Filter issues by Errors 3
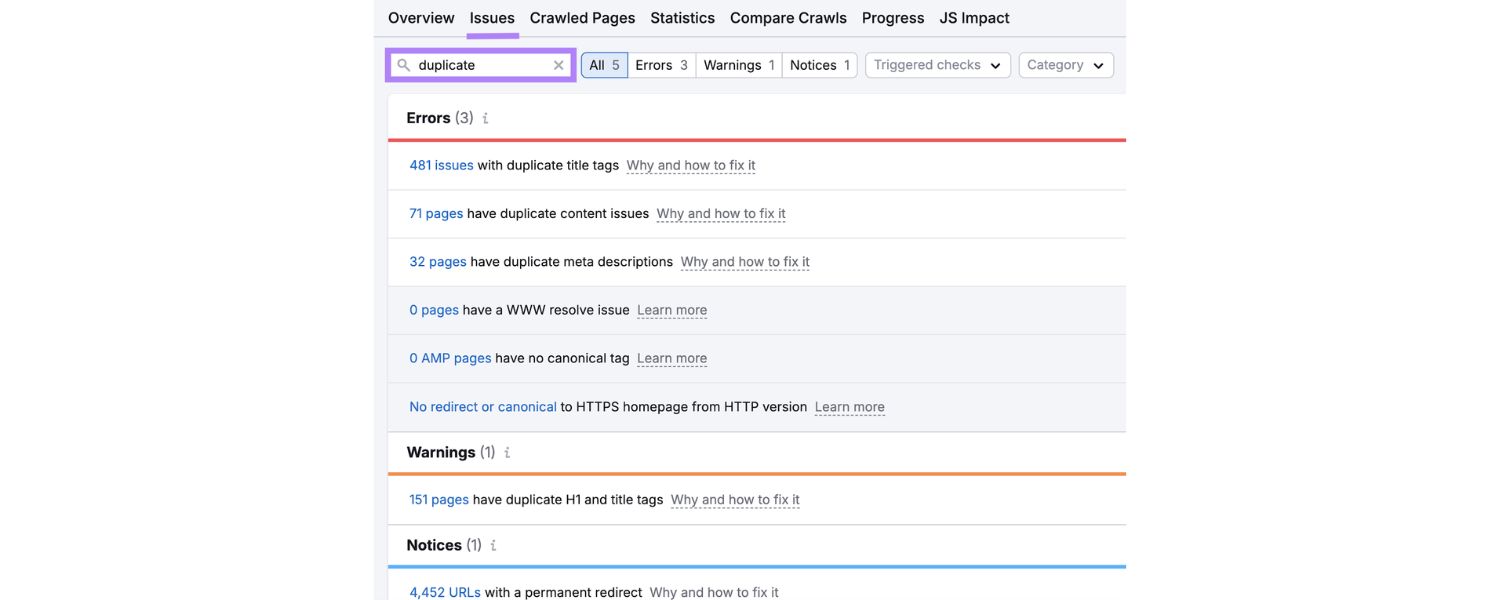Image resolution: width=1500 pixels, height=600 pixels. 661,64
